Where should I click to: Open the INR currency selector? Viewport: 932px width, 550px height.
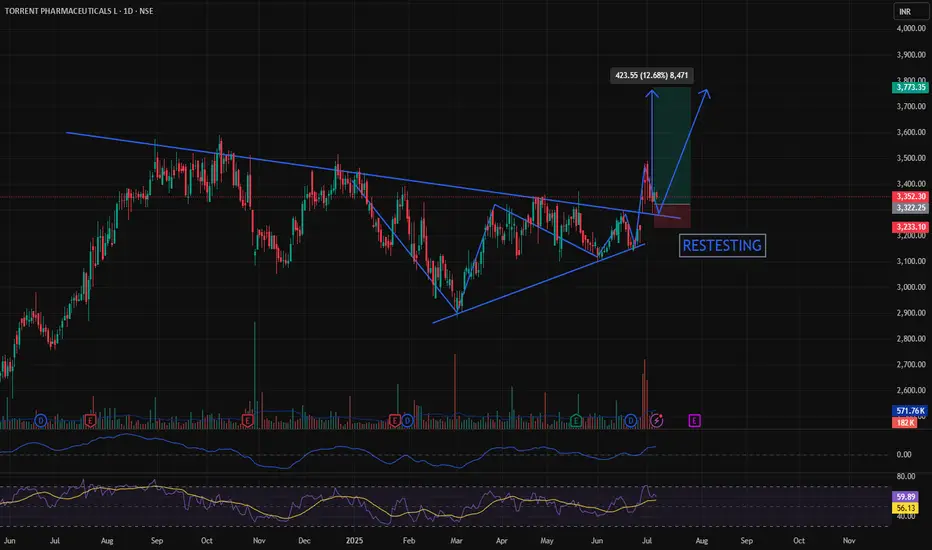[911, 11]
